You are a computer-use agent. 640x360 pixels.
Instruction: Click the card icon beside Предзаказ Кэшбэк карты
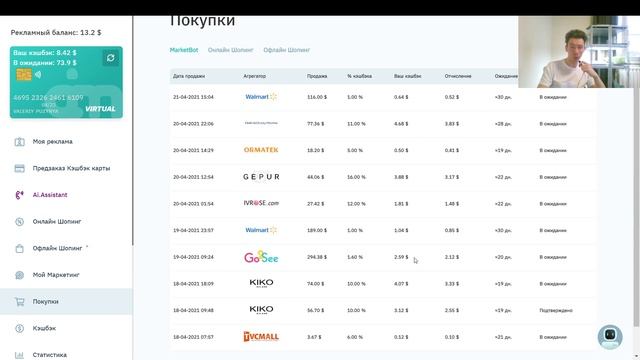(20, 168)
